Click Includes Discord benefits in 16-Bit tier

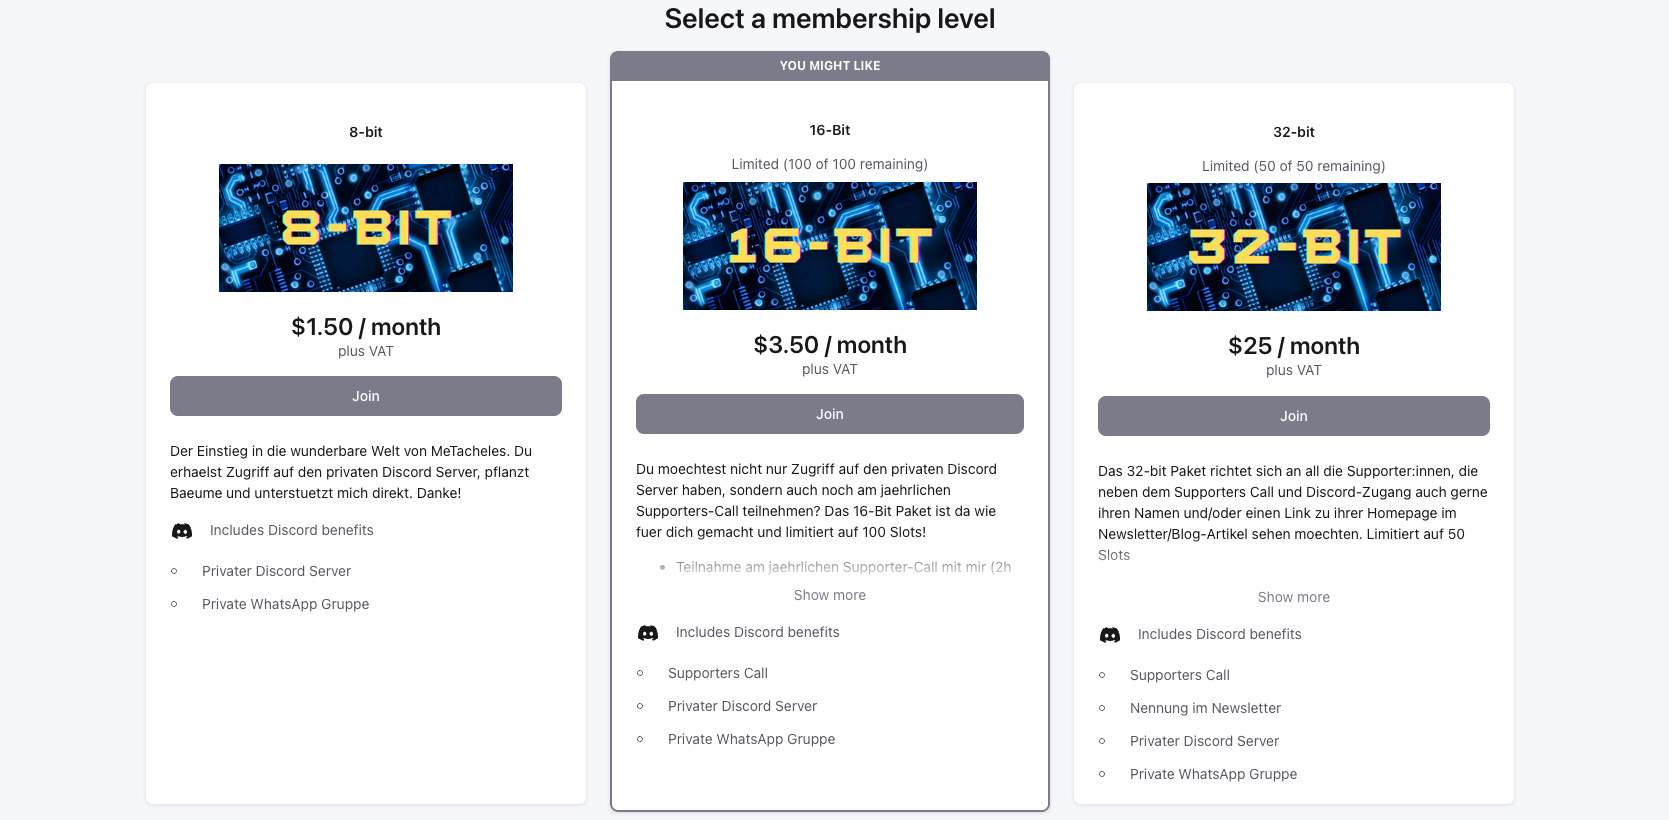[x=758, y=632]
